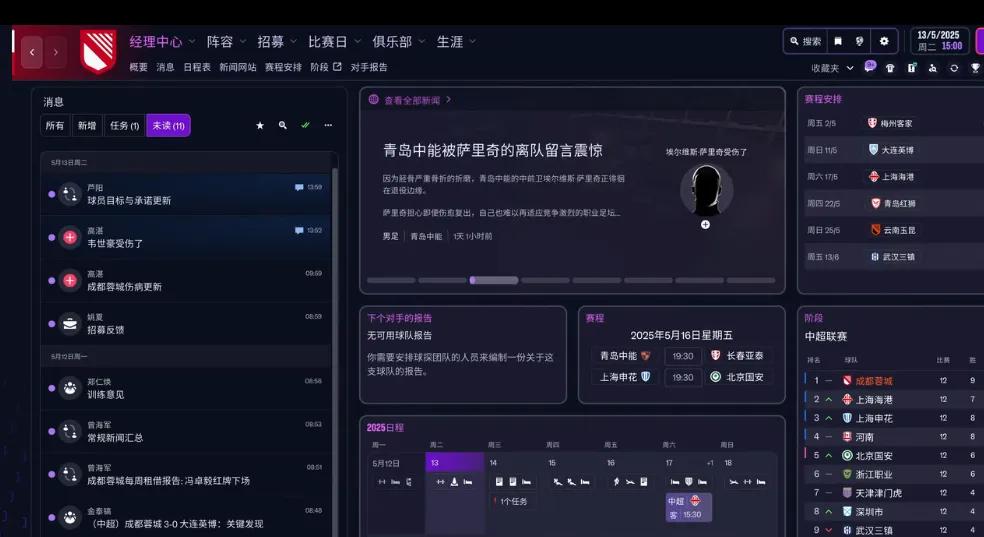Open the date 13/5/2025 calendar button

(x=939, y=41)
